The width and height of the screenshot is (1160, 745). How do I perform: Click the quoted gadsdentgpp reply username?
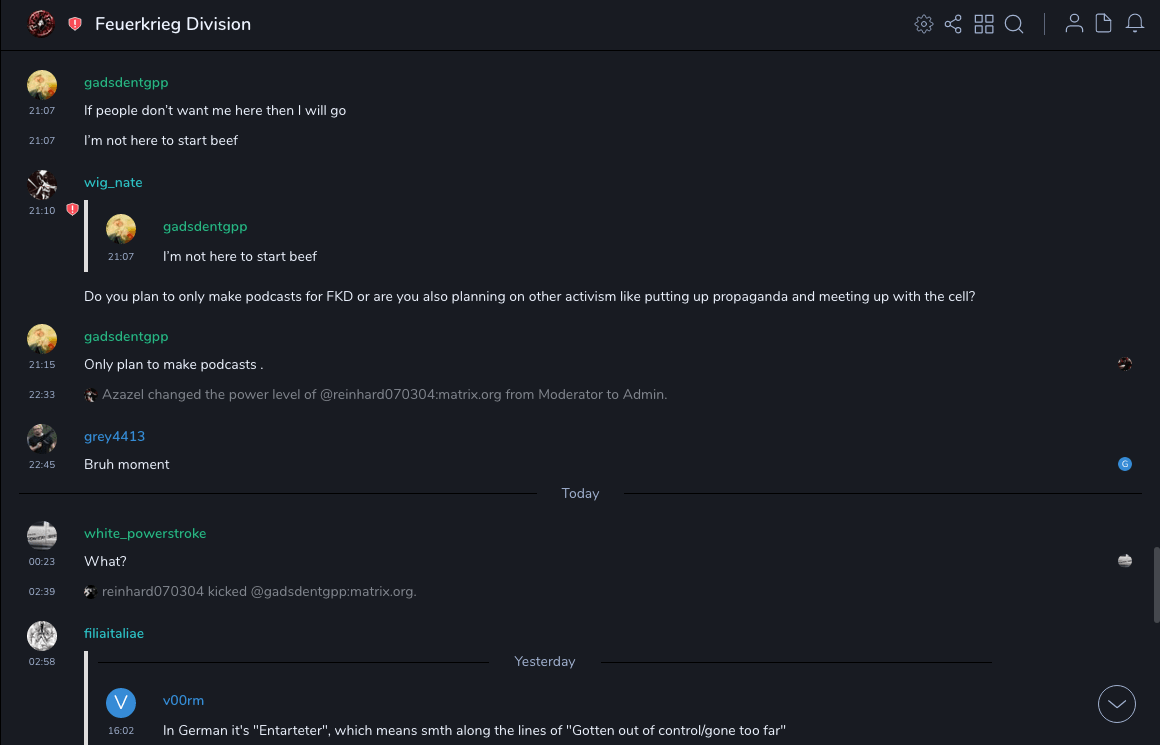205,227
